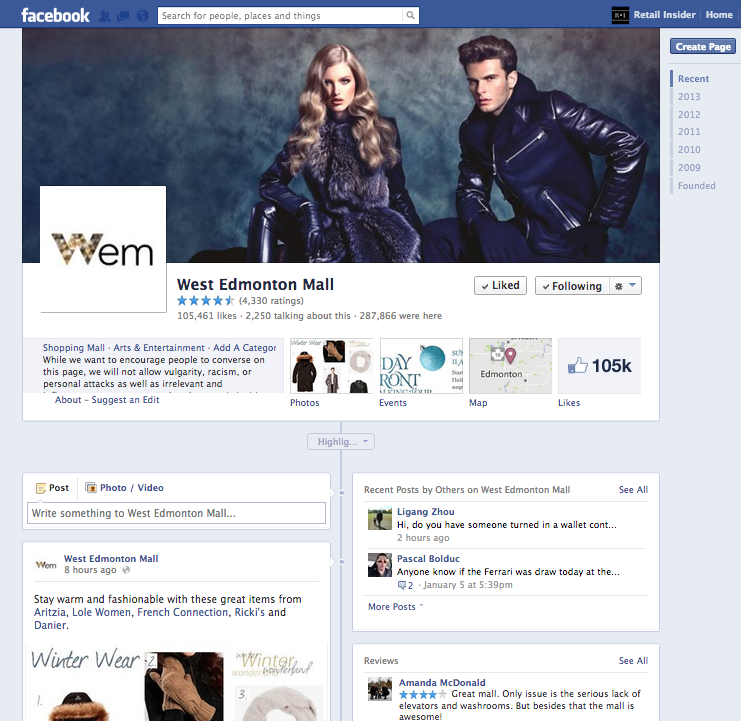Click Amanda McDonald's avatar
The image size is (741, 721).
tap(380, 689)
